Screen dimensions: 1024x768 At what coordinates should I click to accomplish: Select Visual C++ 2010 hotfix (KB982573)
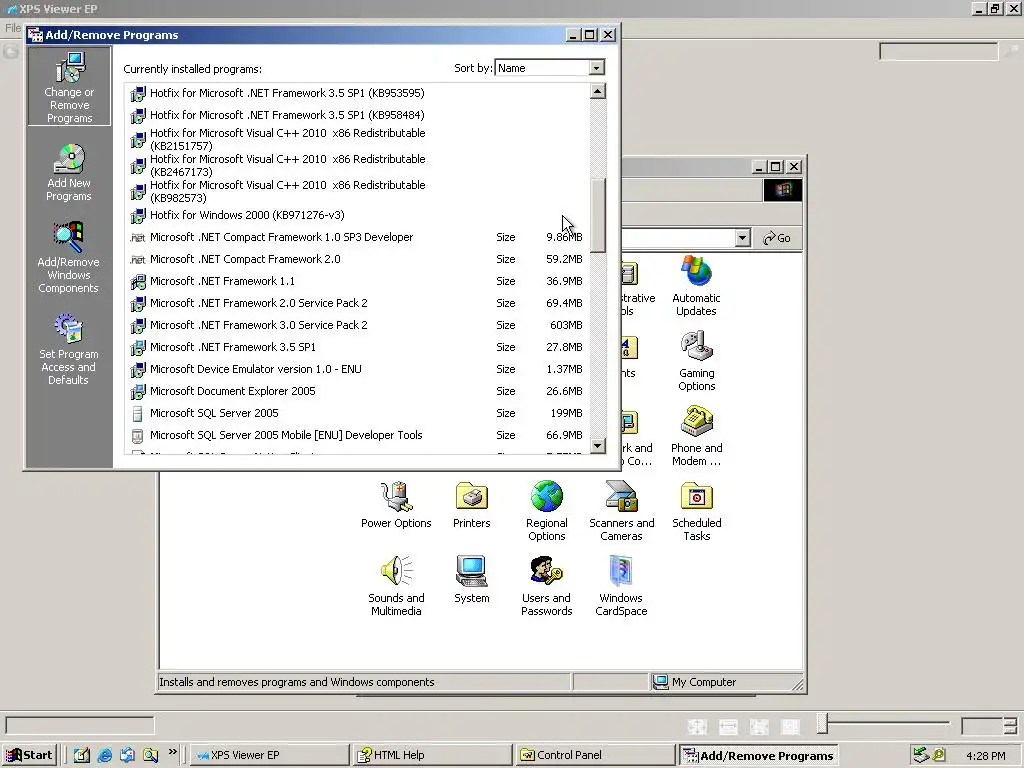pyautogui.click(x=356, y=191)
